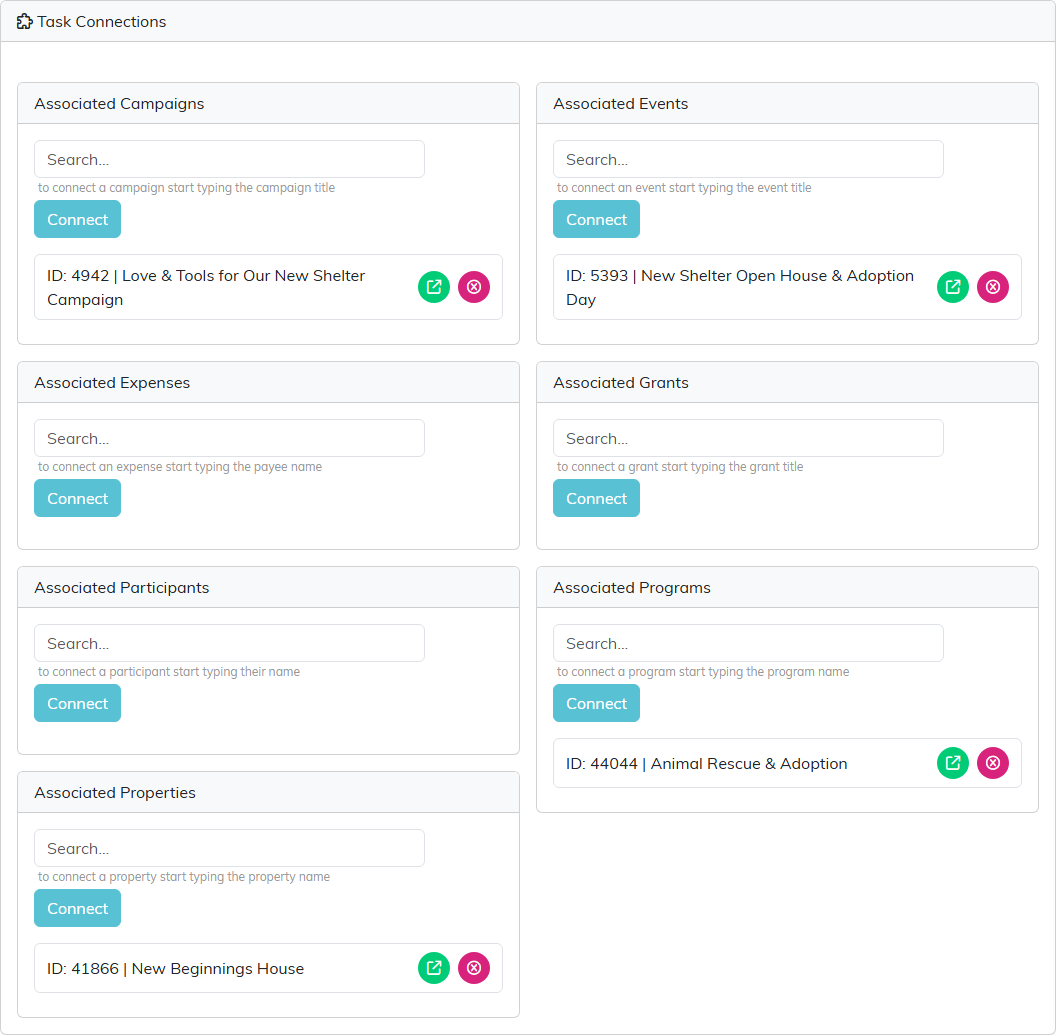Viewport: 1056px width, 1036px height.
Task: Click Connect button under Associated Participants
Action: [77, 703]
